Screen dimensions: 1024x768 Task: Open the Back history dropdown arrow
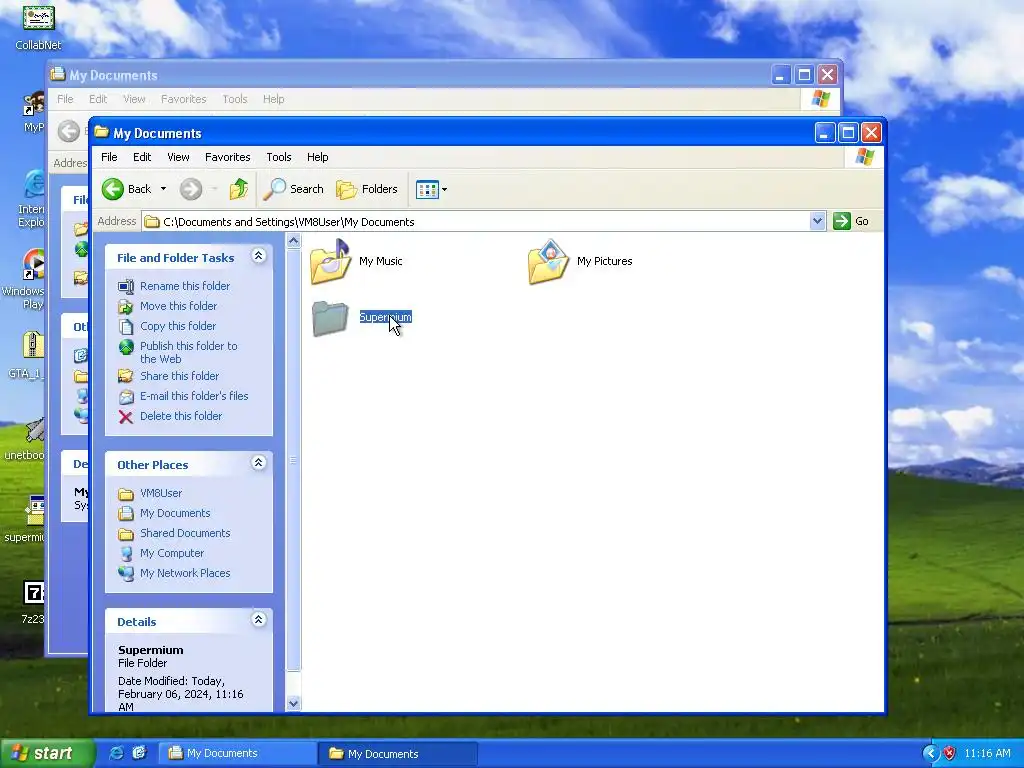163,189
